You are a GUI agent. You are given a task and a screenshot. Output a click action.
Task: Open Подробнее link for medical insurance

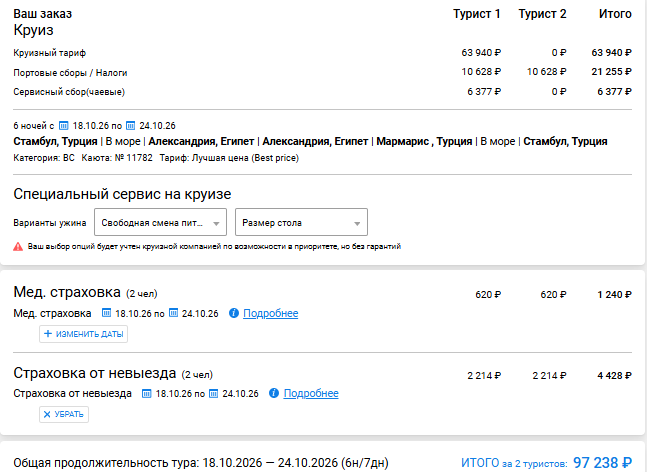(271, 313)
